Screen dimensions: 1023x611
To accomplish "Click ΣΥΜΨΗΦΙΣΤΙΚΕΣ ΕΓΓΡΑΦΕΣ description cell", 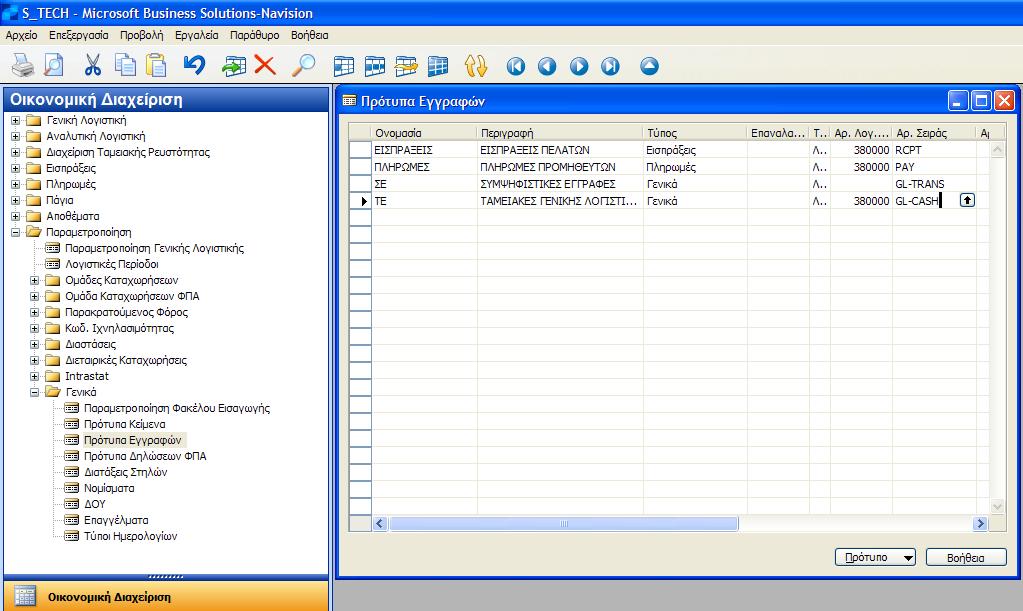I will 560,184.
